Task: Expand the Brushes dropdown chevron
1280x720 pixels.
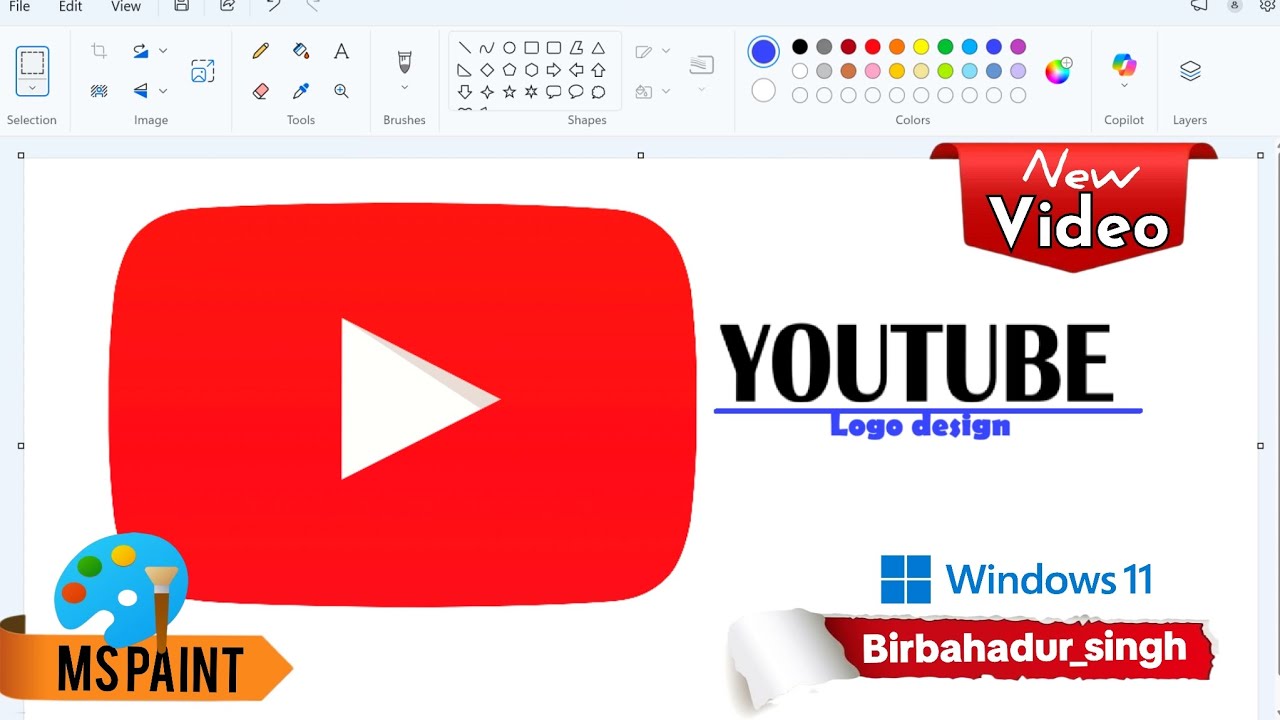Action: click(x=404, y=88)
